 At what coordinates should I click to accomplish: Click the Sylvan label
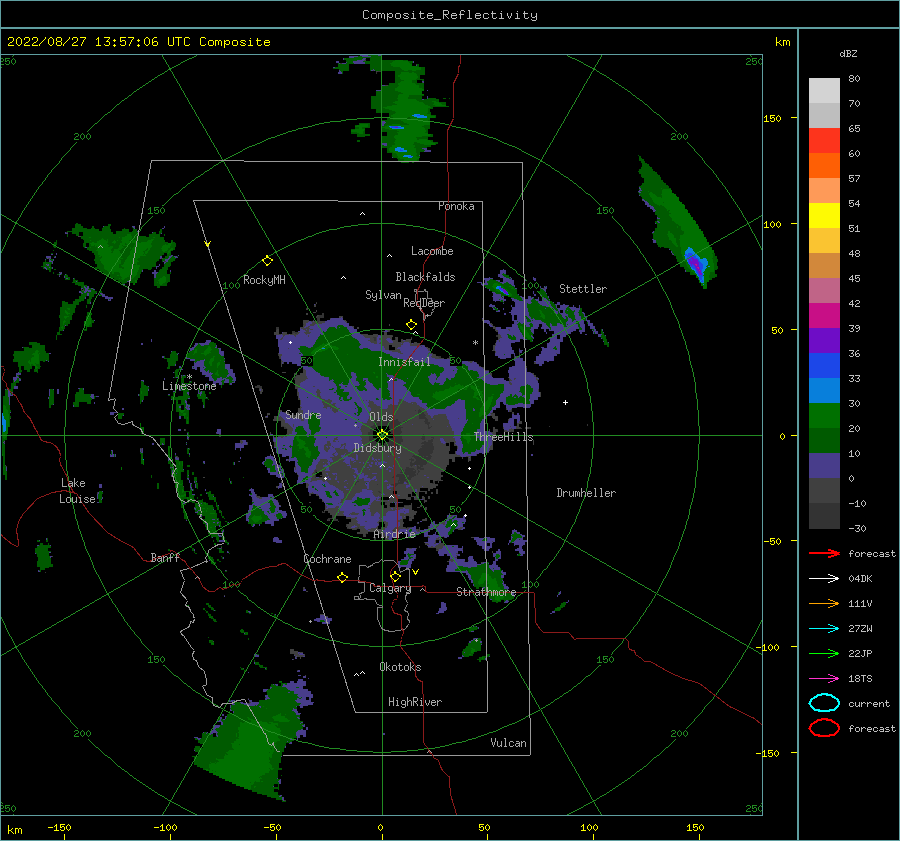pyautogui.click(x=383, y=296)
